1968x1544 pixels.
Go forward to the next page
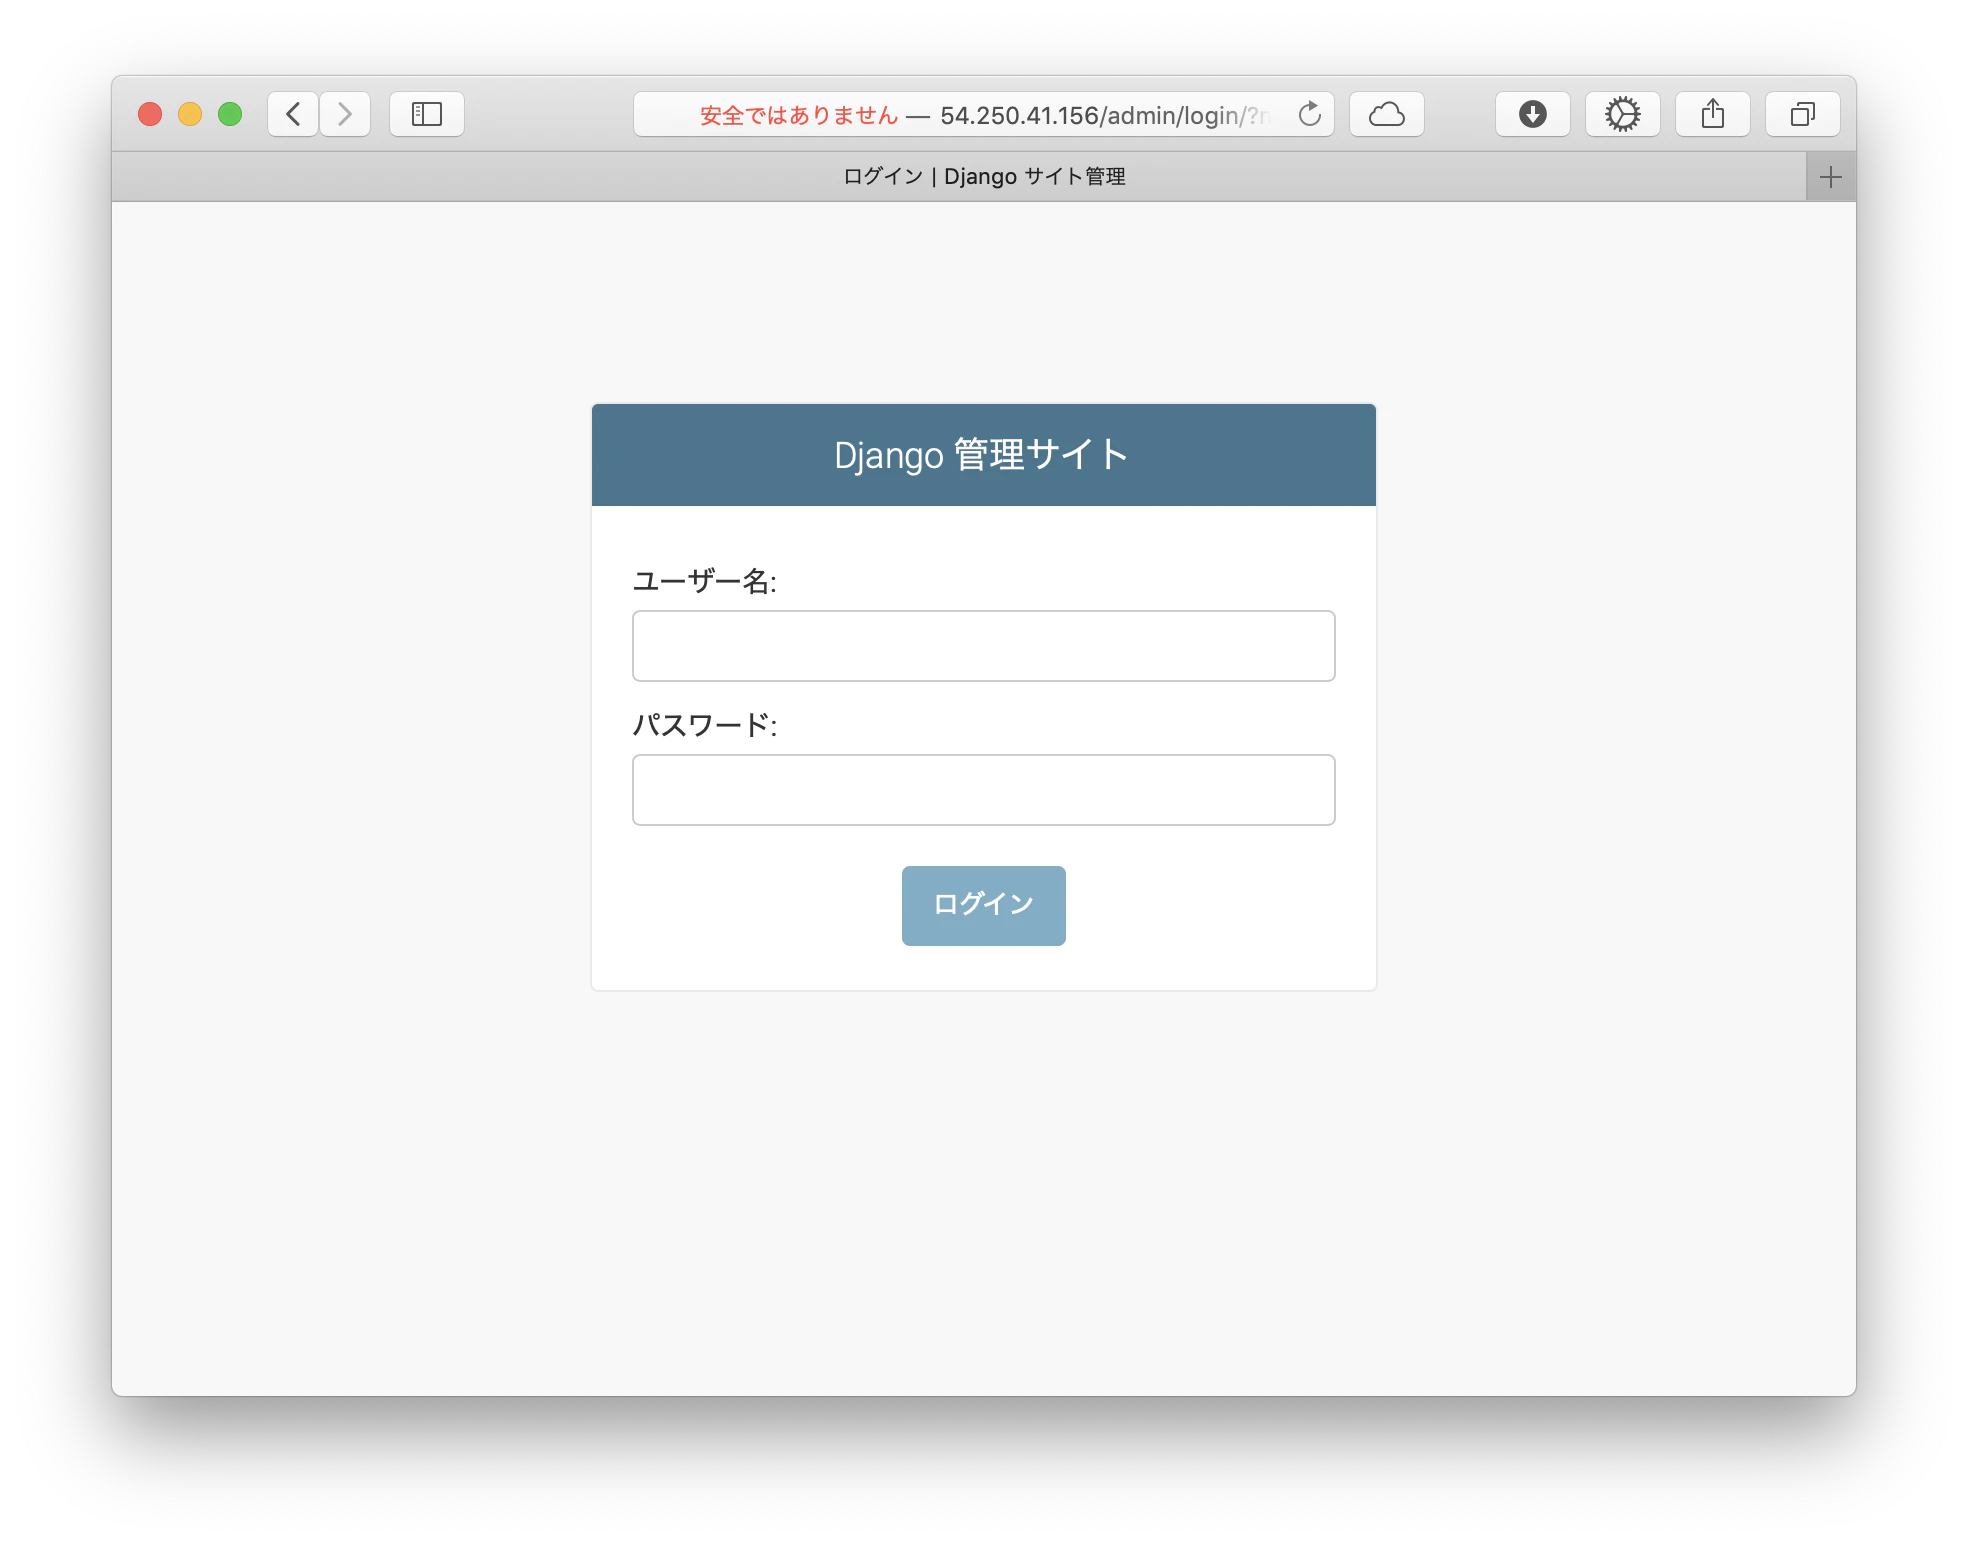[x=345, y=114]
